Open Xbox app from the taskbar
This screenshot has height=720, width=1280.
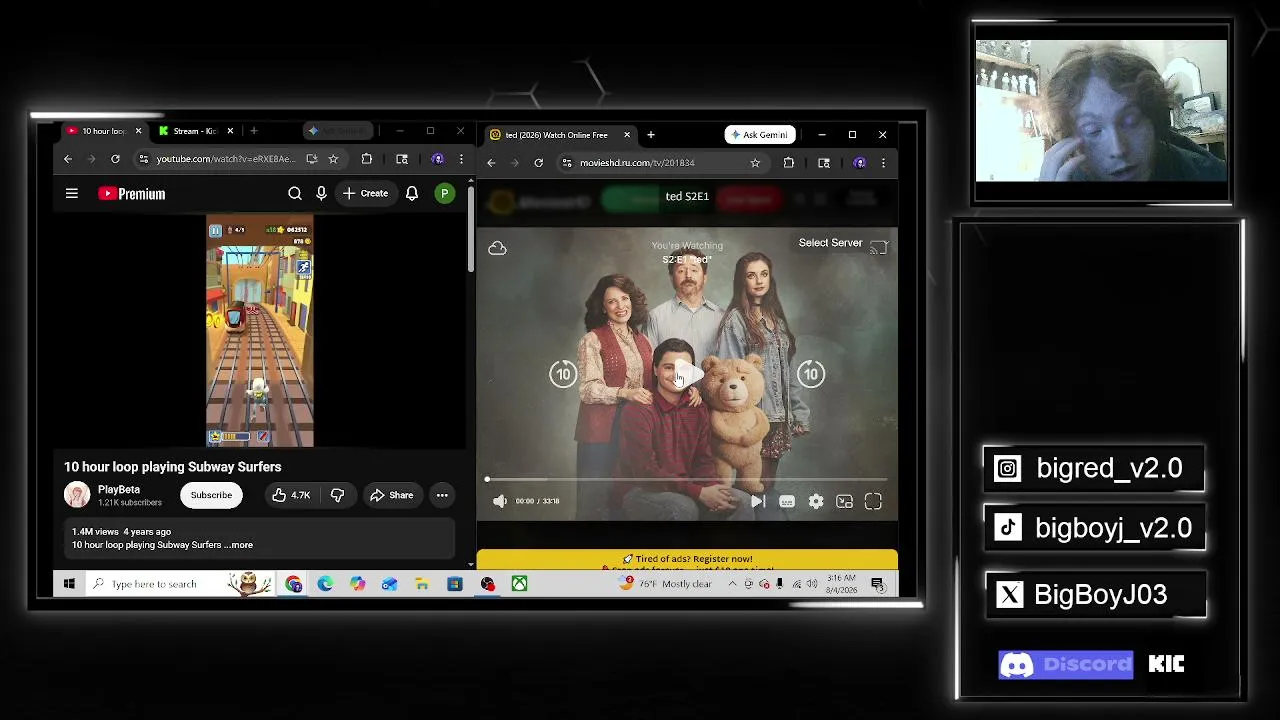tap(520, 584)
